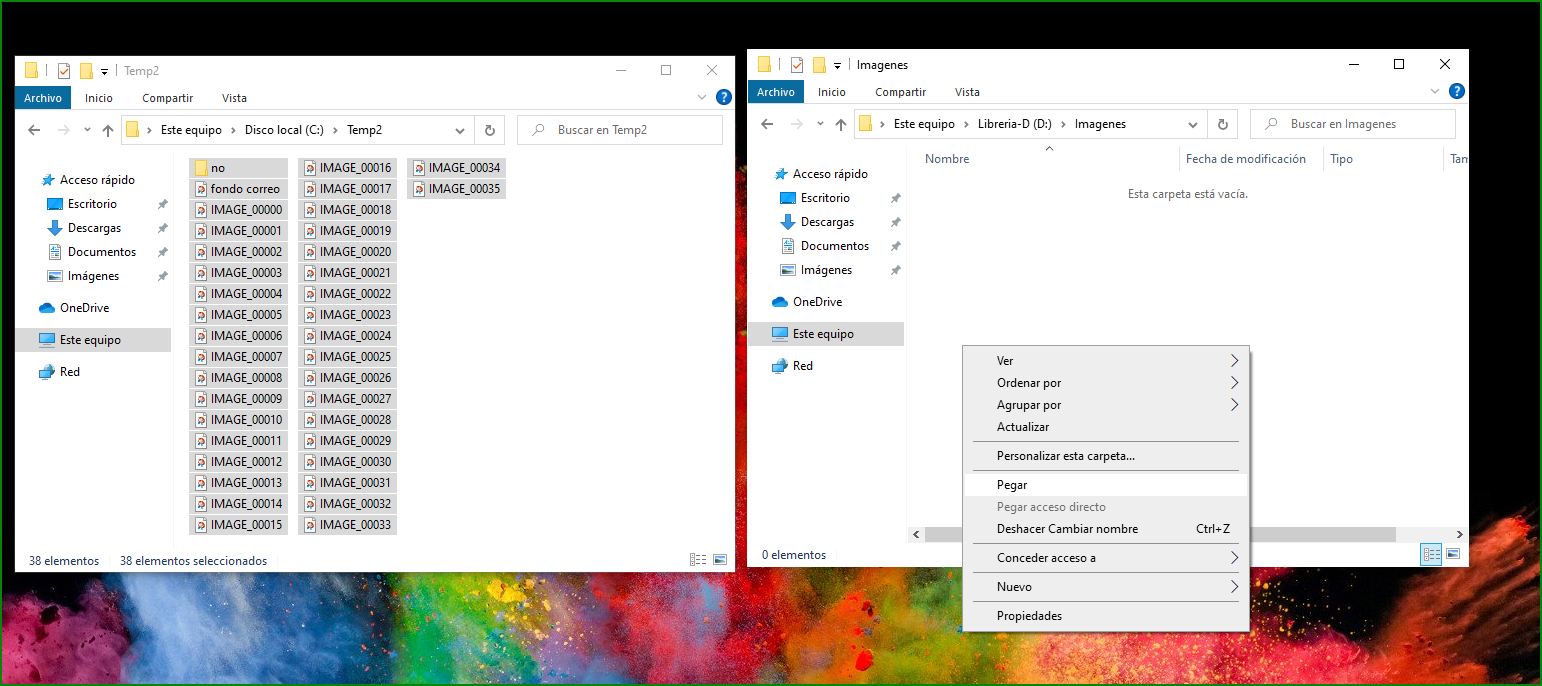The width and height of the screenshot is (1542, 686).
Task: Select IMAGE_00035 in Temp2 window
Action: 456,189
